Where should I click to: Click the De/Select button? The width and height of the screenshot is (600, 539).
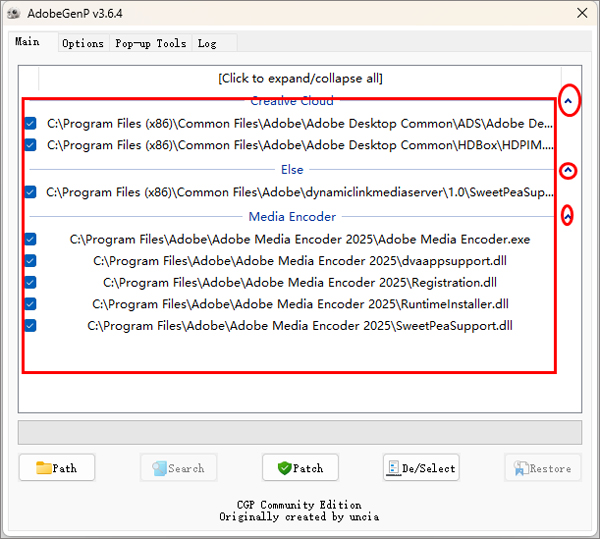point(421,467)
